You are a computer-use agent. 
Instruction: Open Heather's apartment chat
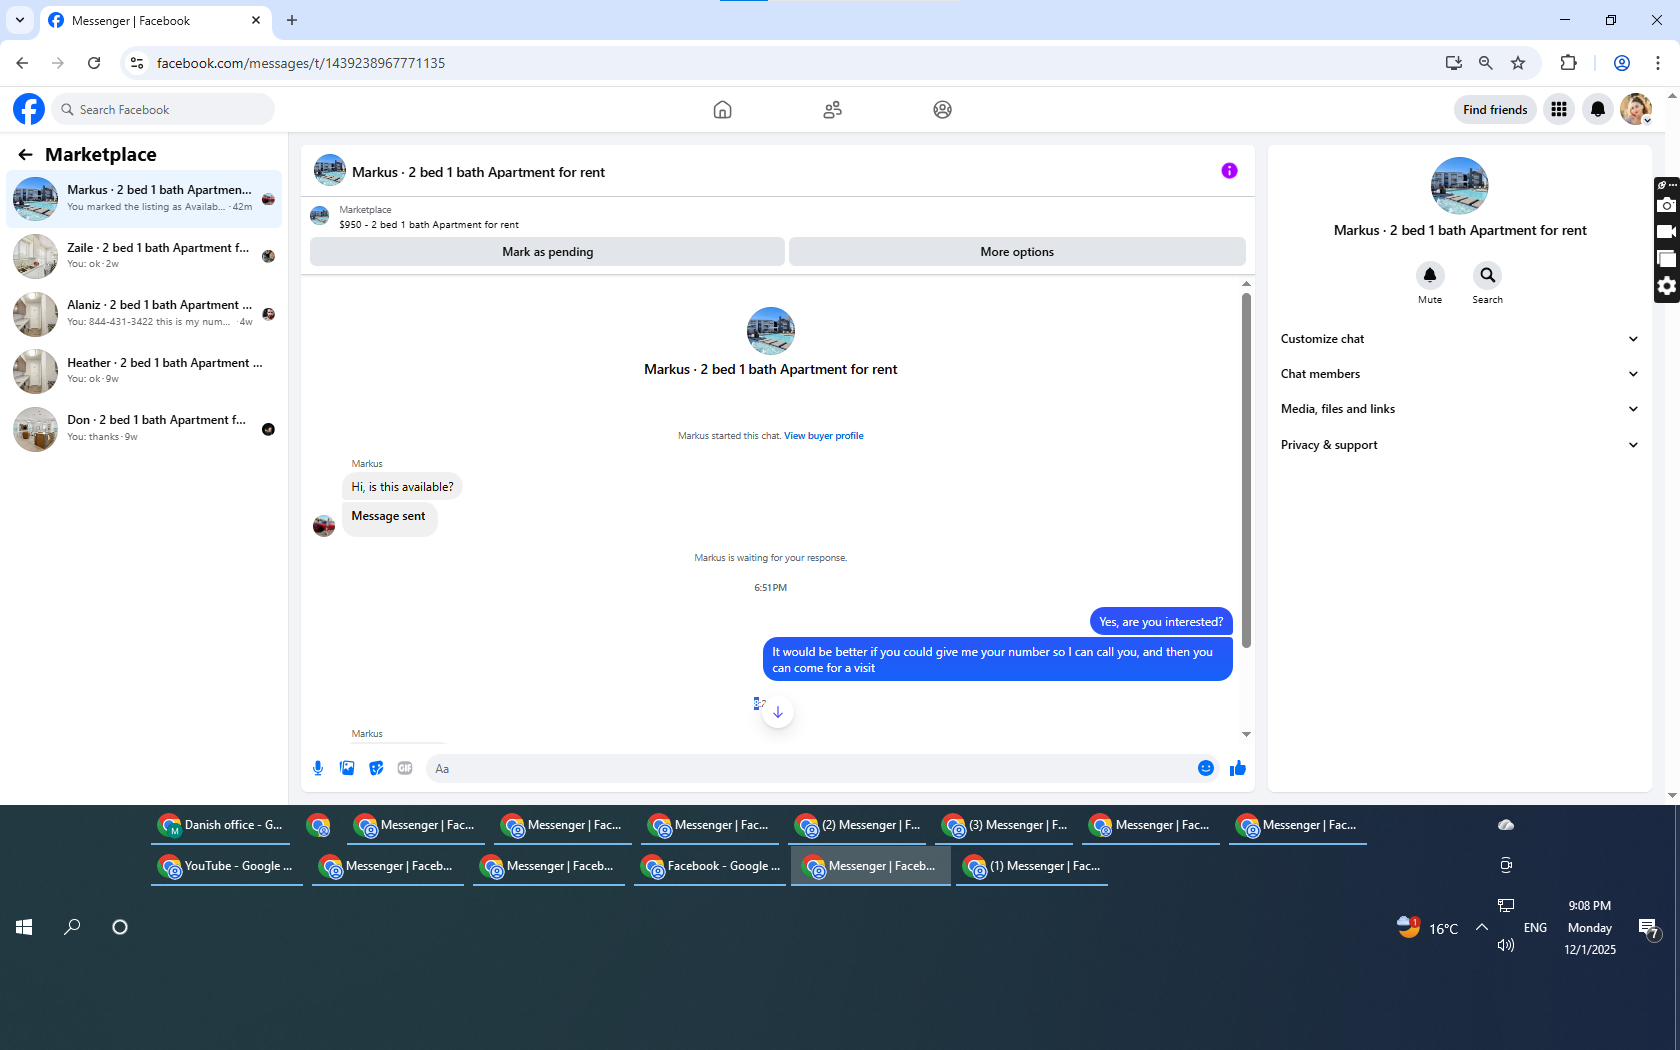pyautogui.click(x=144, y=371)
